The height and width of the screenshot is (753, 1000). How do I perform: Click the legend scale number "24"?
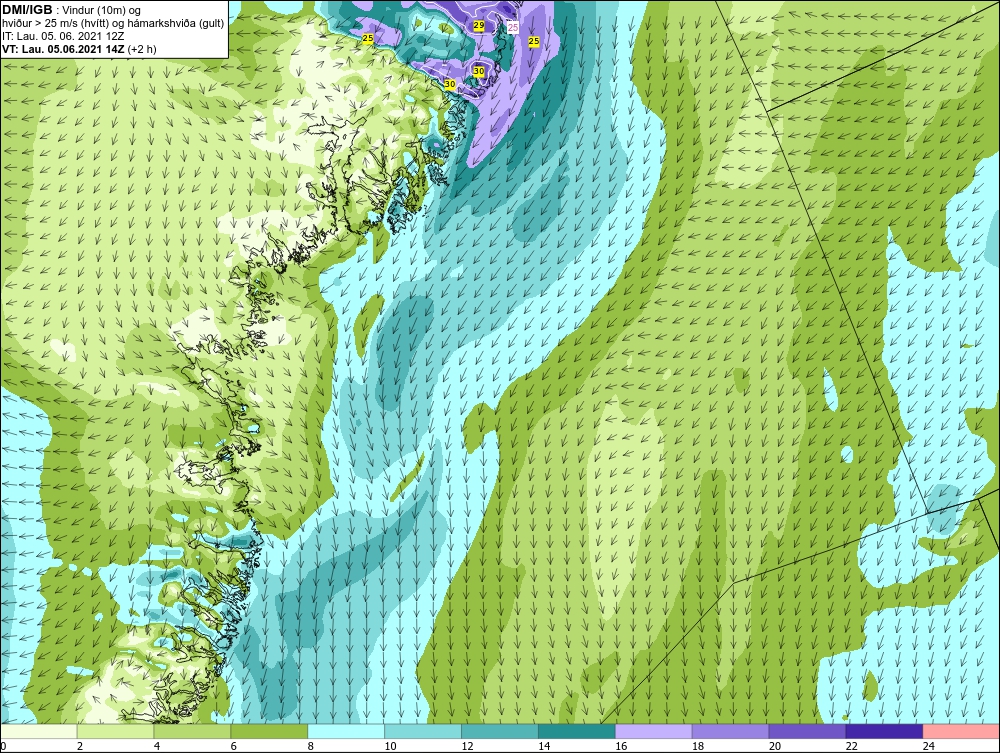(929, 746)
